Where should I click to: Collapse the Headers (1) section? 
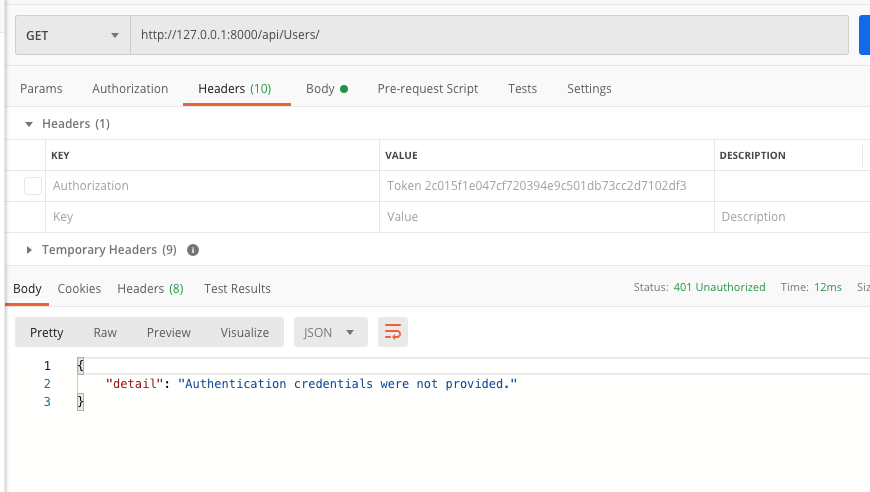tap(29, 124)
